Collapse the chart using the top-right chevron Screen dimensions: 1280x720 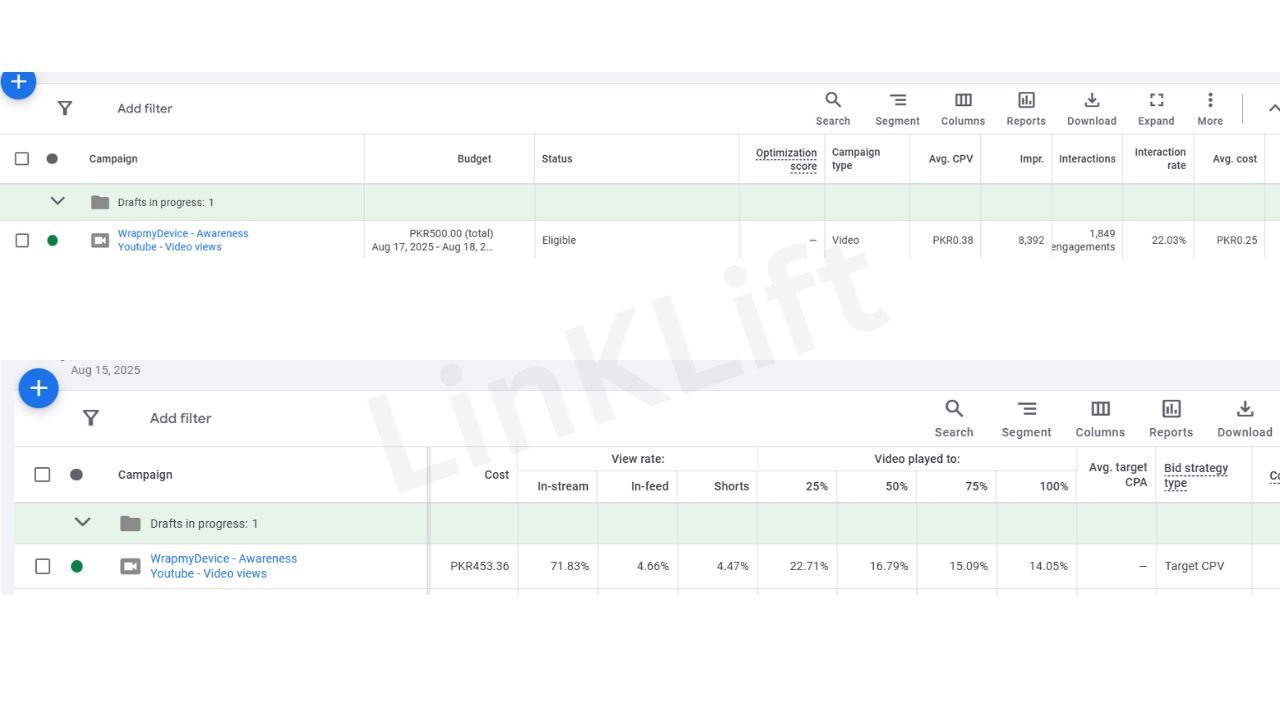[x=1272, y=108]
